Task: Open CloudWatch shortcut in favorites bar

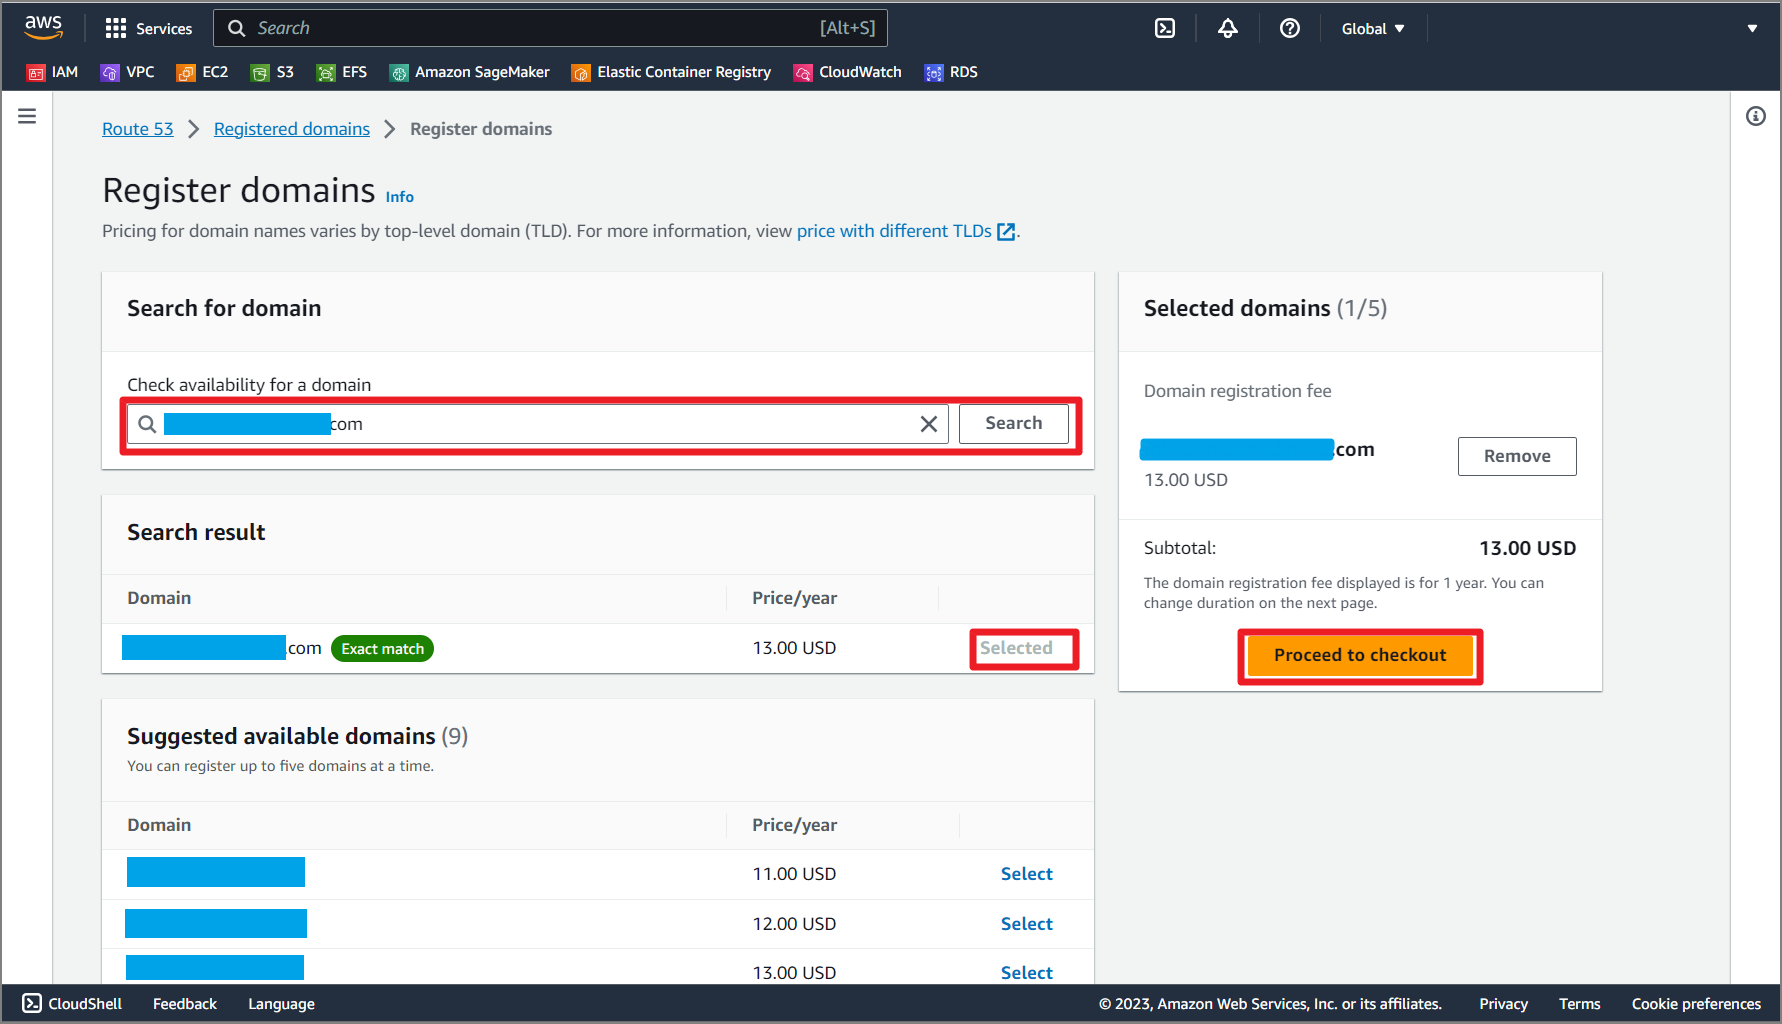Action: click(x=848, y=72)
